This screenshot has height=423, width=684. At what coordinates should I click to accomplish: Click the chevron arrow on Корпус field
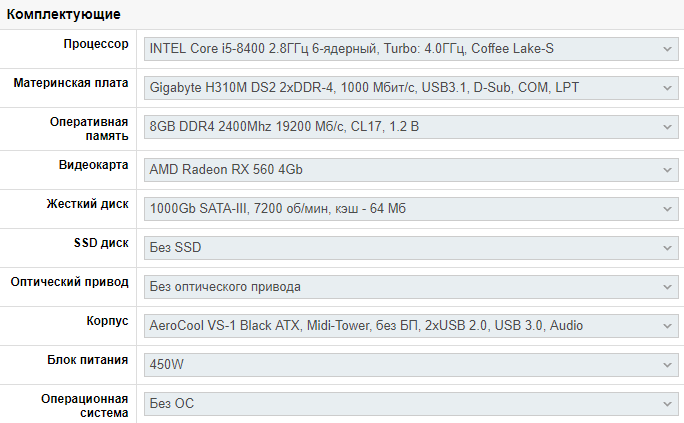[x=668, y=326]
